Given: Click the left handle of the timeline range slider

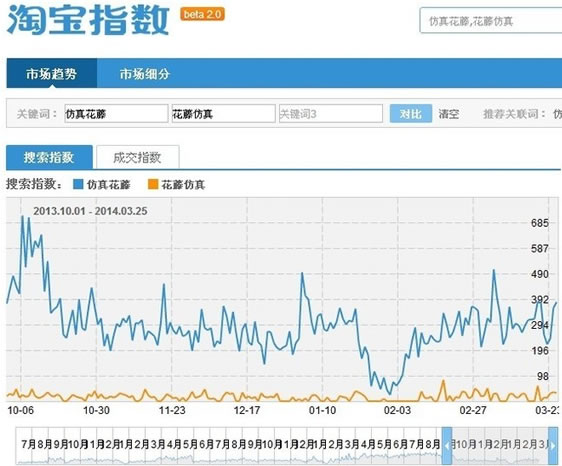Looking at the screenshot, I should [x=447, y=446].
